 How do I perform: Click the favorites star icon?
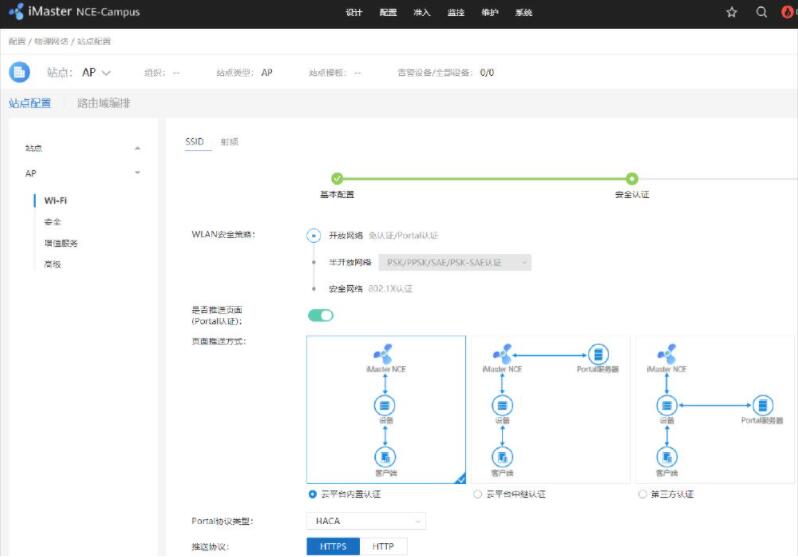coord(731,12)
